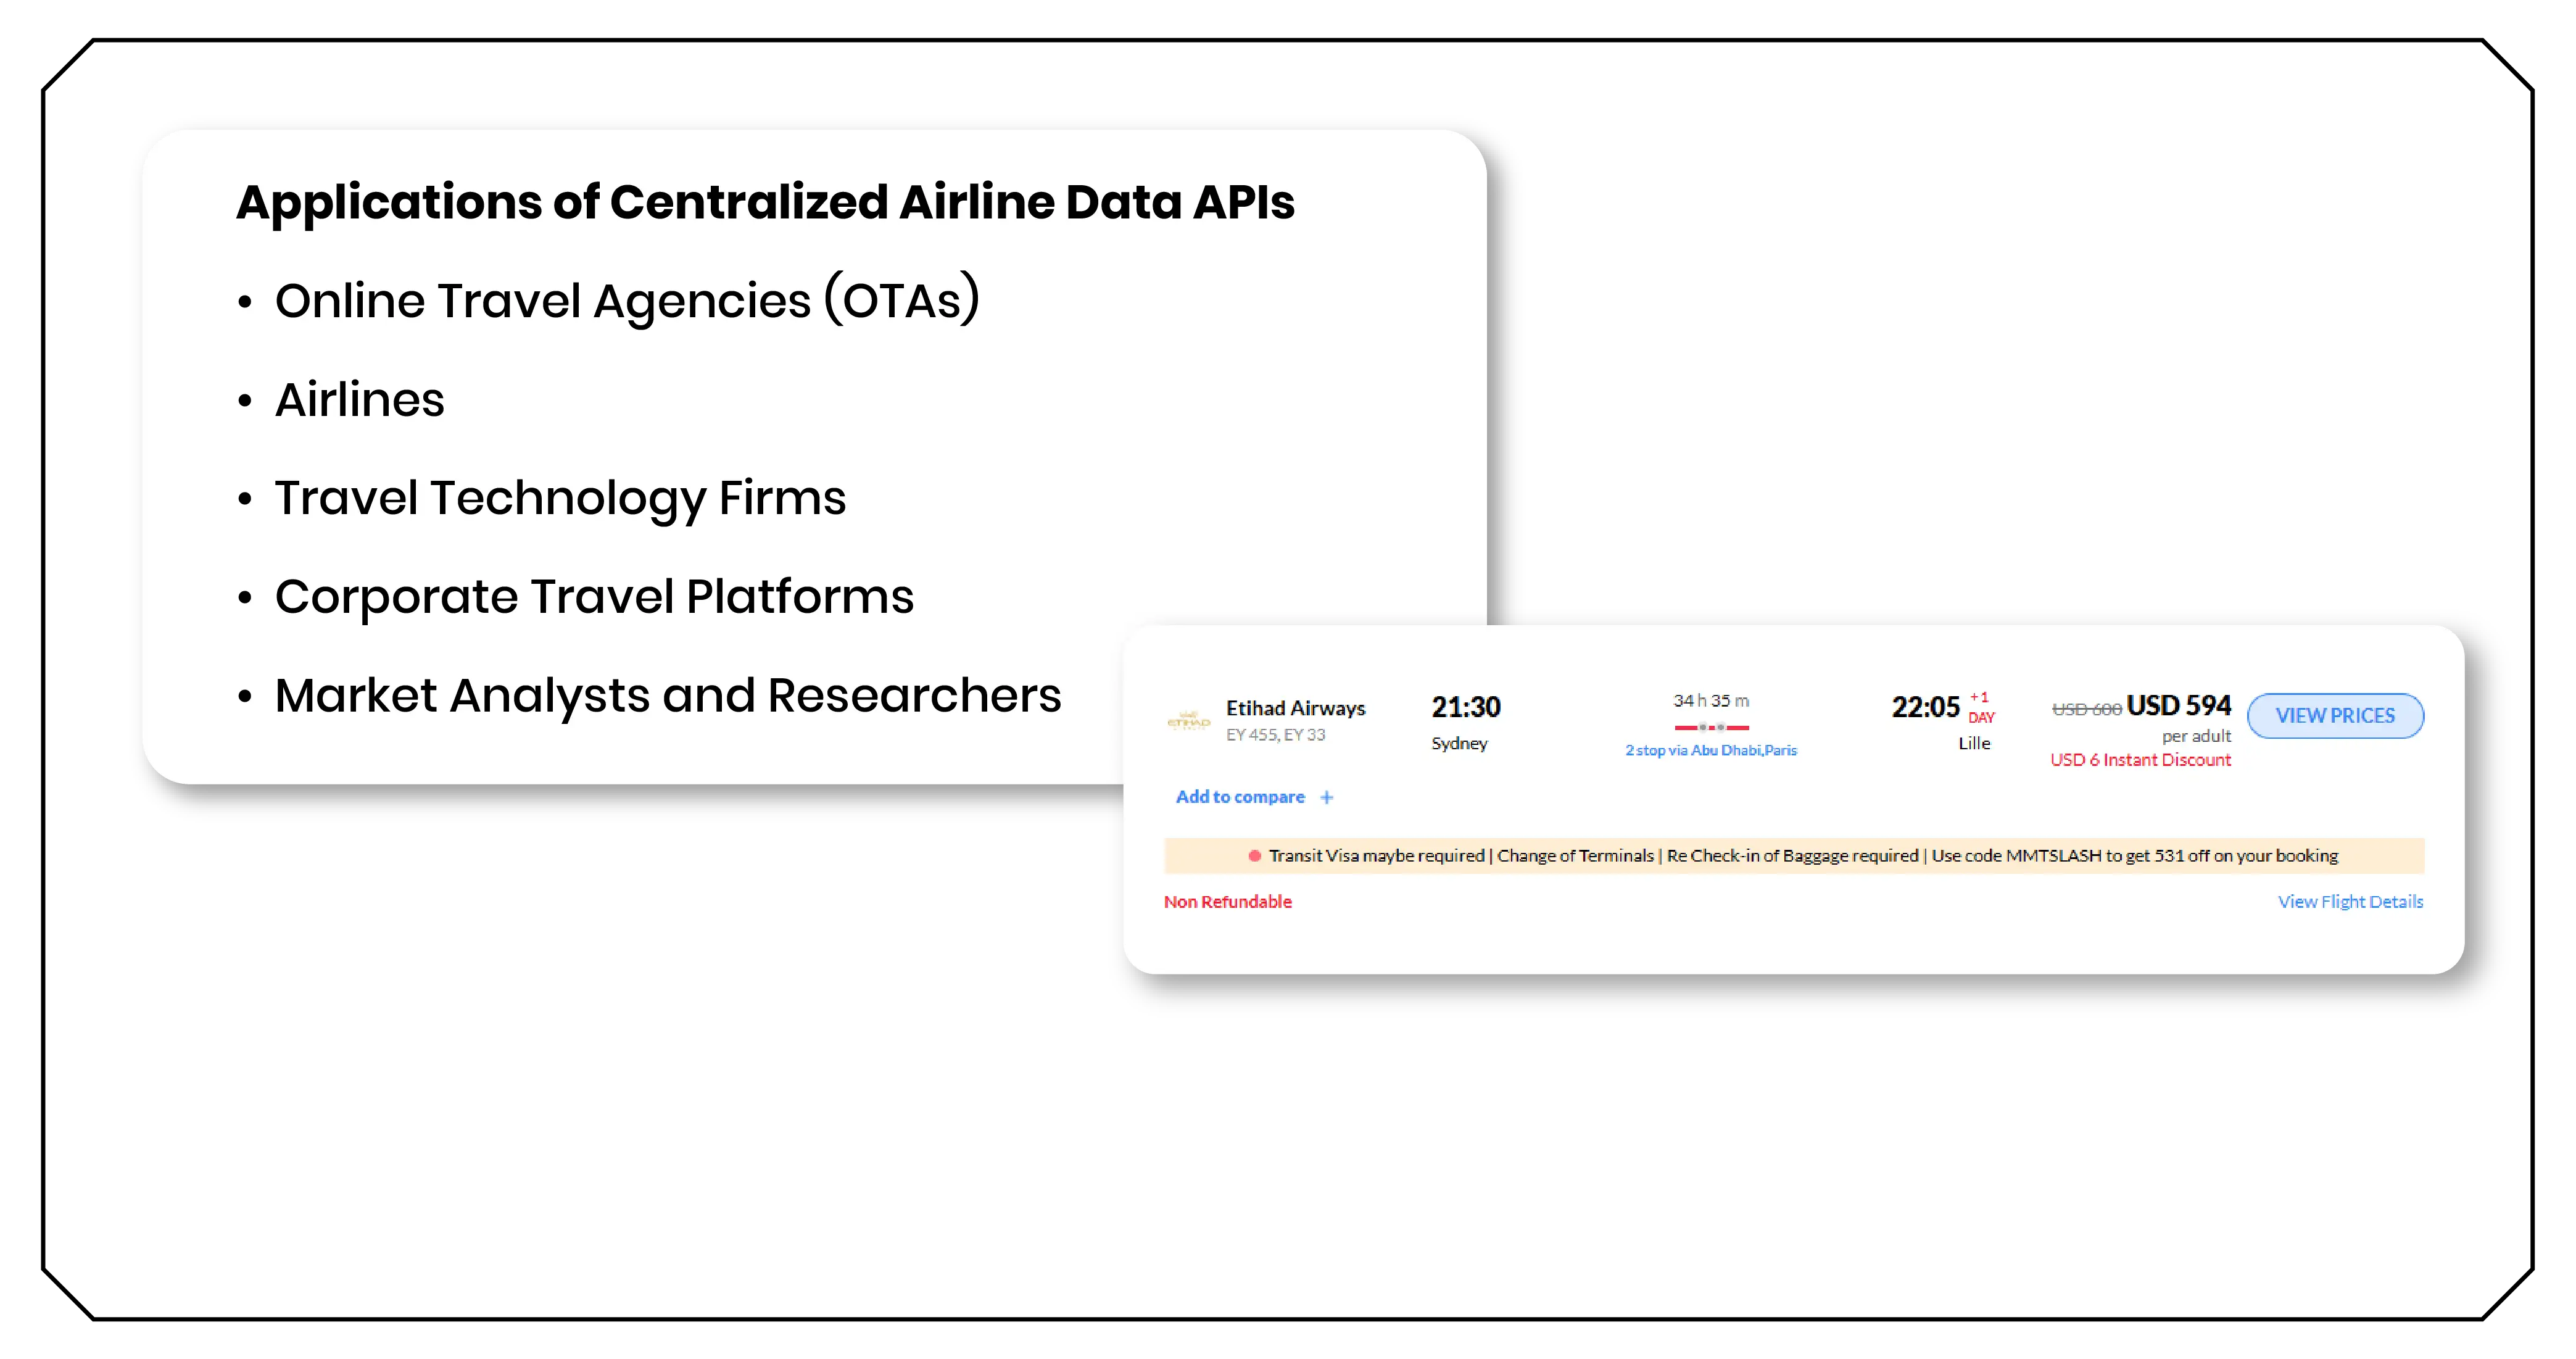This screenshot has width=2576, height=1359.
Task: Click the plus icon next to Add to compare
Action: [1327, 797]
